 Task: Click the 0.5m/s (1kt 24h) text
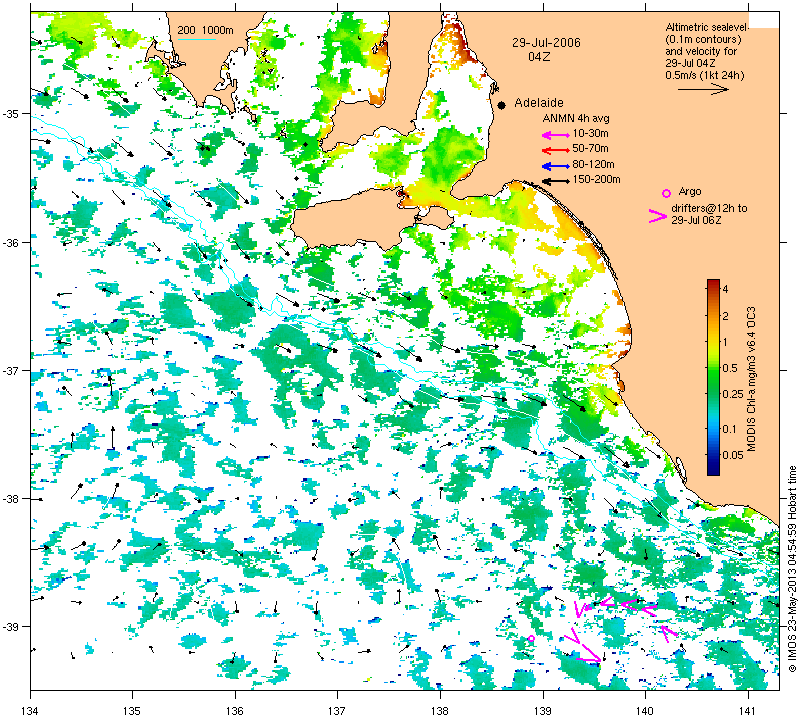705,76
